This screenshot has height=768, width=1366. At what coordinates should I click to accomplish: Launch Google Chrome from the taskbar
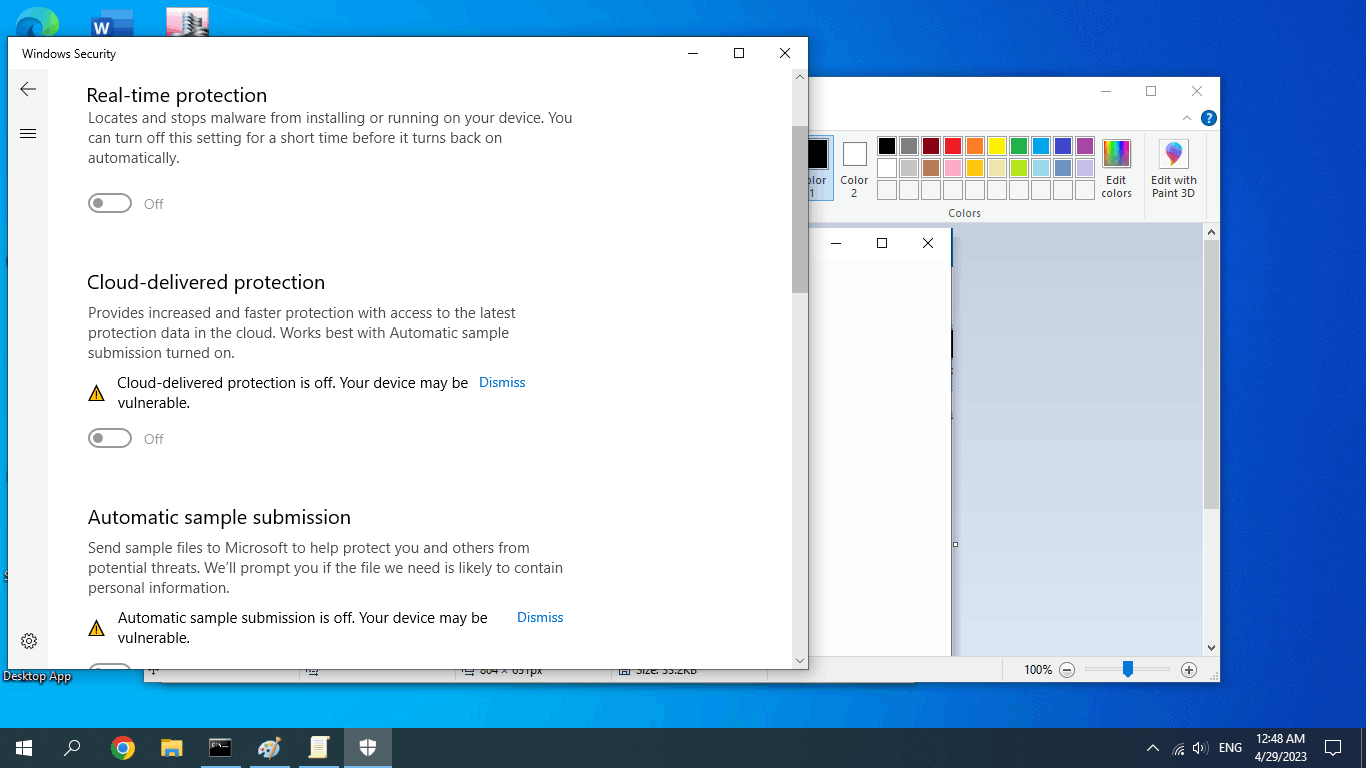(123, 747)
